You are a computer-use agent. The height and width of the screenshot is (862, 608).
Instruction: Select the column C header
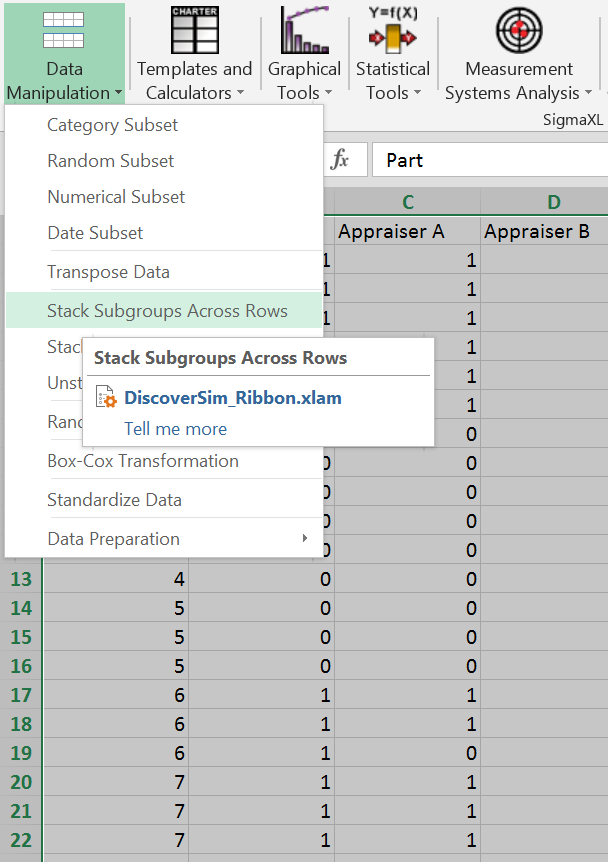tap(407, 203)
